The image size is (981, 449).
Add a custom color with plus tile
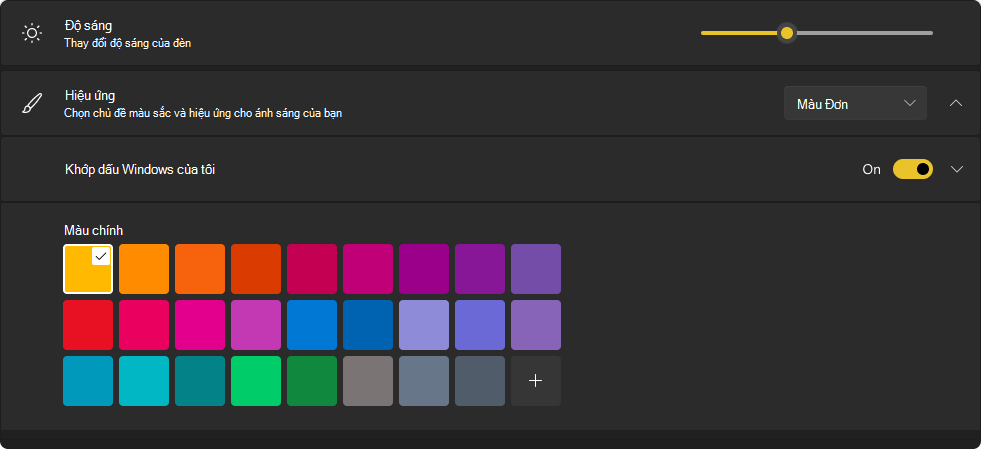536,381
